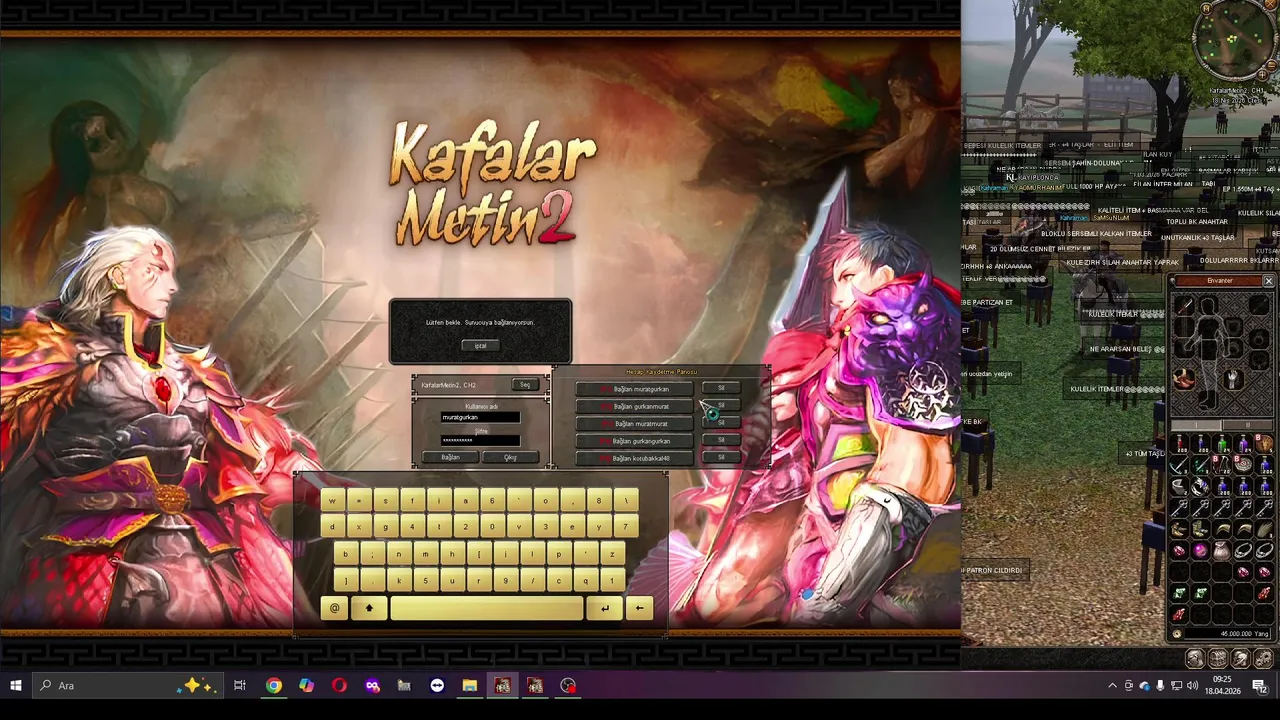Image resolution: width=1280 pixels, height=720 pixels.
Task: Delete saved account muratgurkan with Sil
Action: (x=721, y=388)
